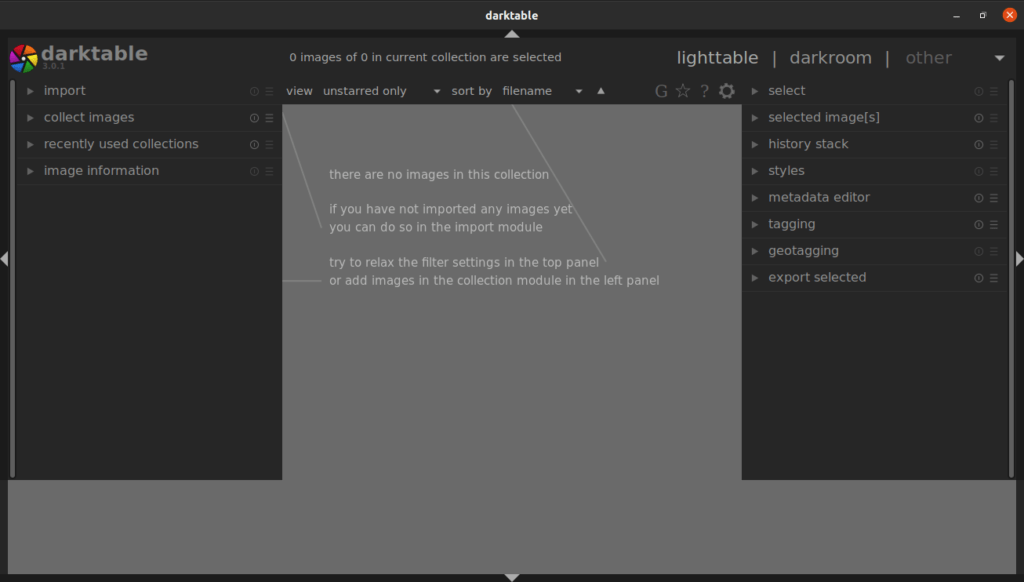Click the tagging module reset icon
The image size is (1024, 582).
978,225
